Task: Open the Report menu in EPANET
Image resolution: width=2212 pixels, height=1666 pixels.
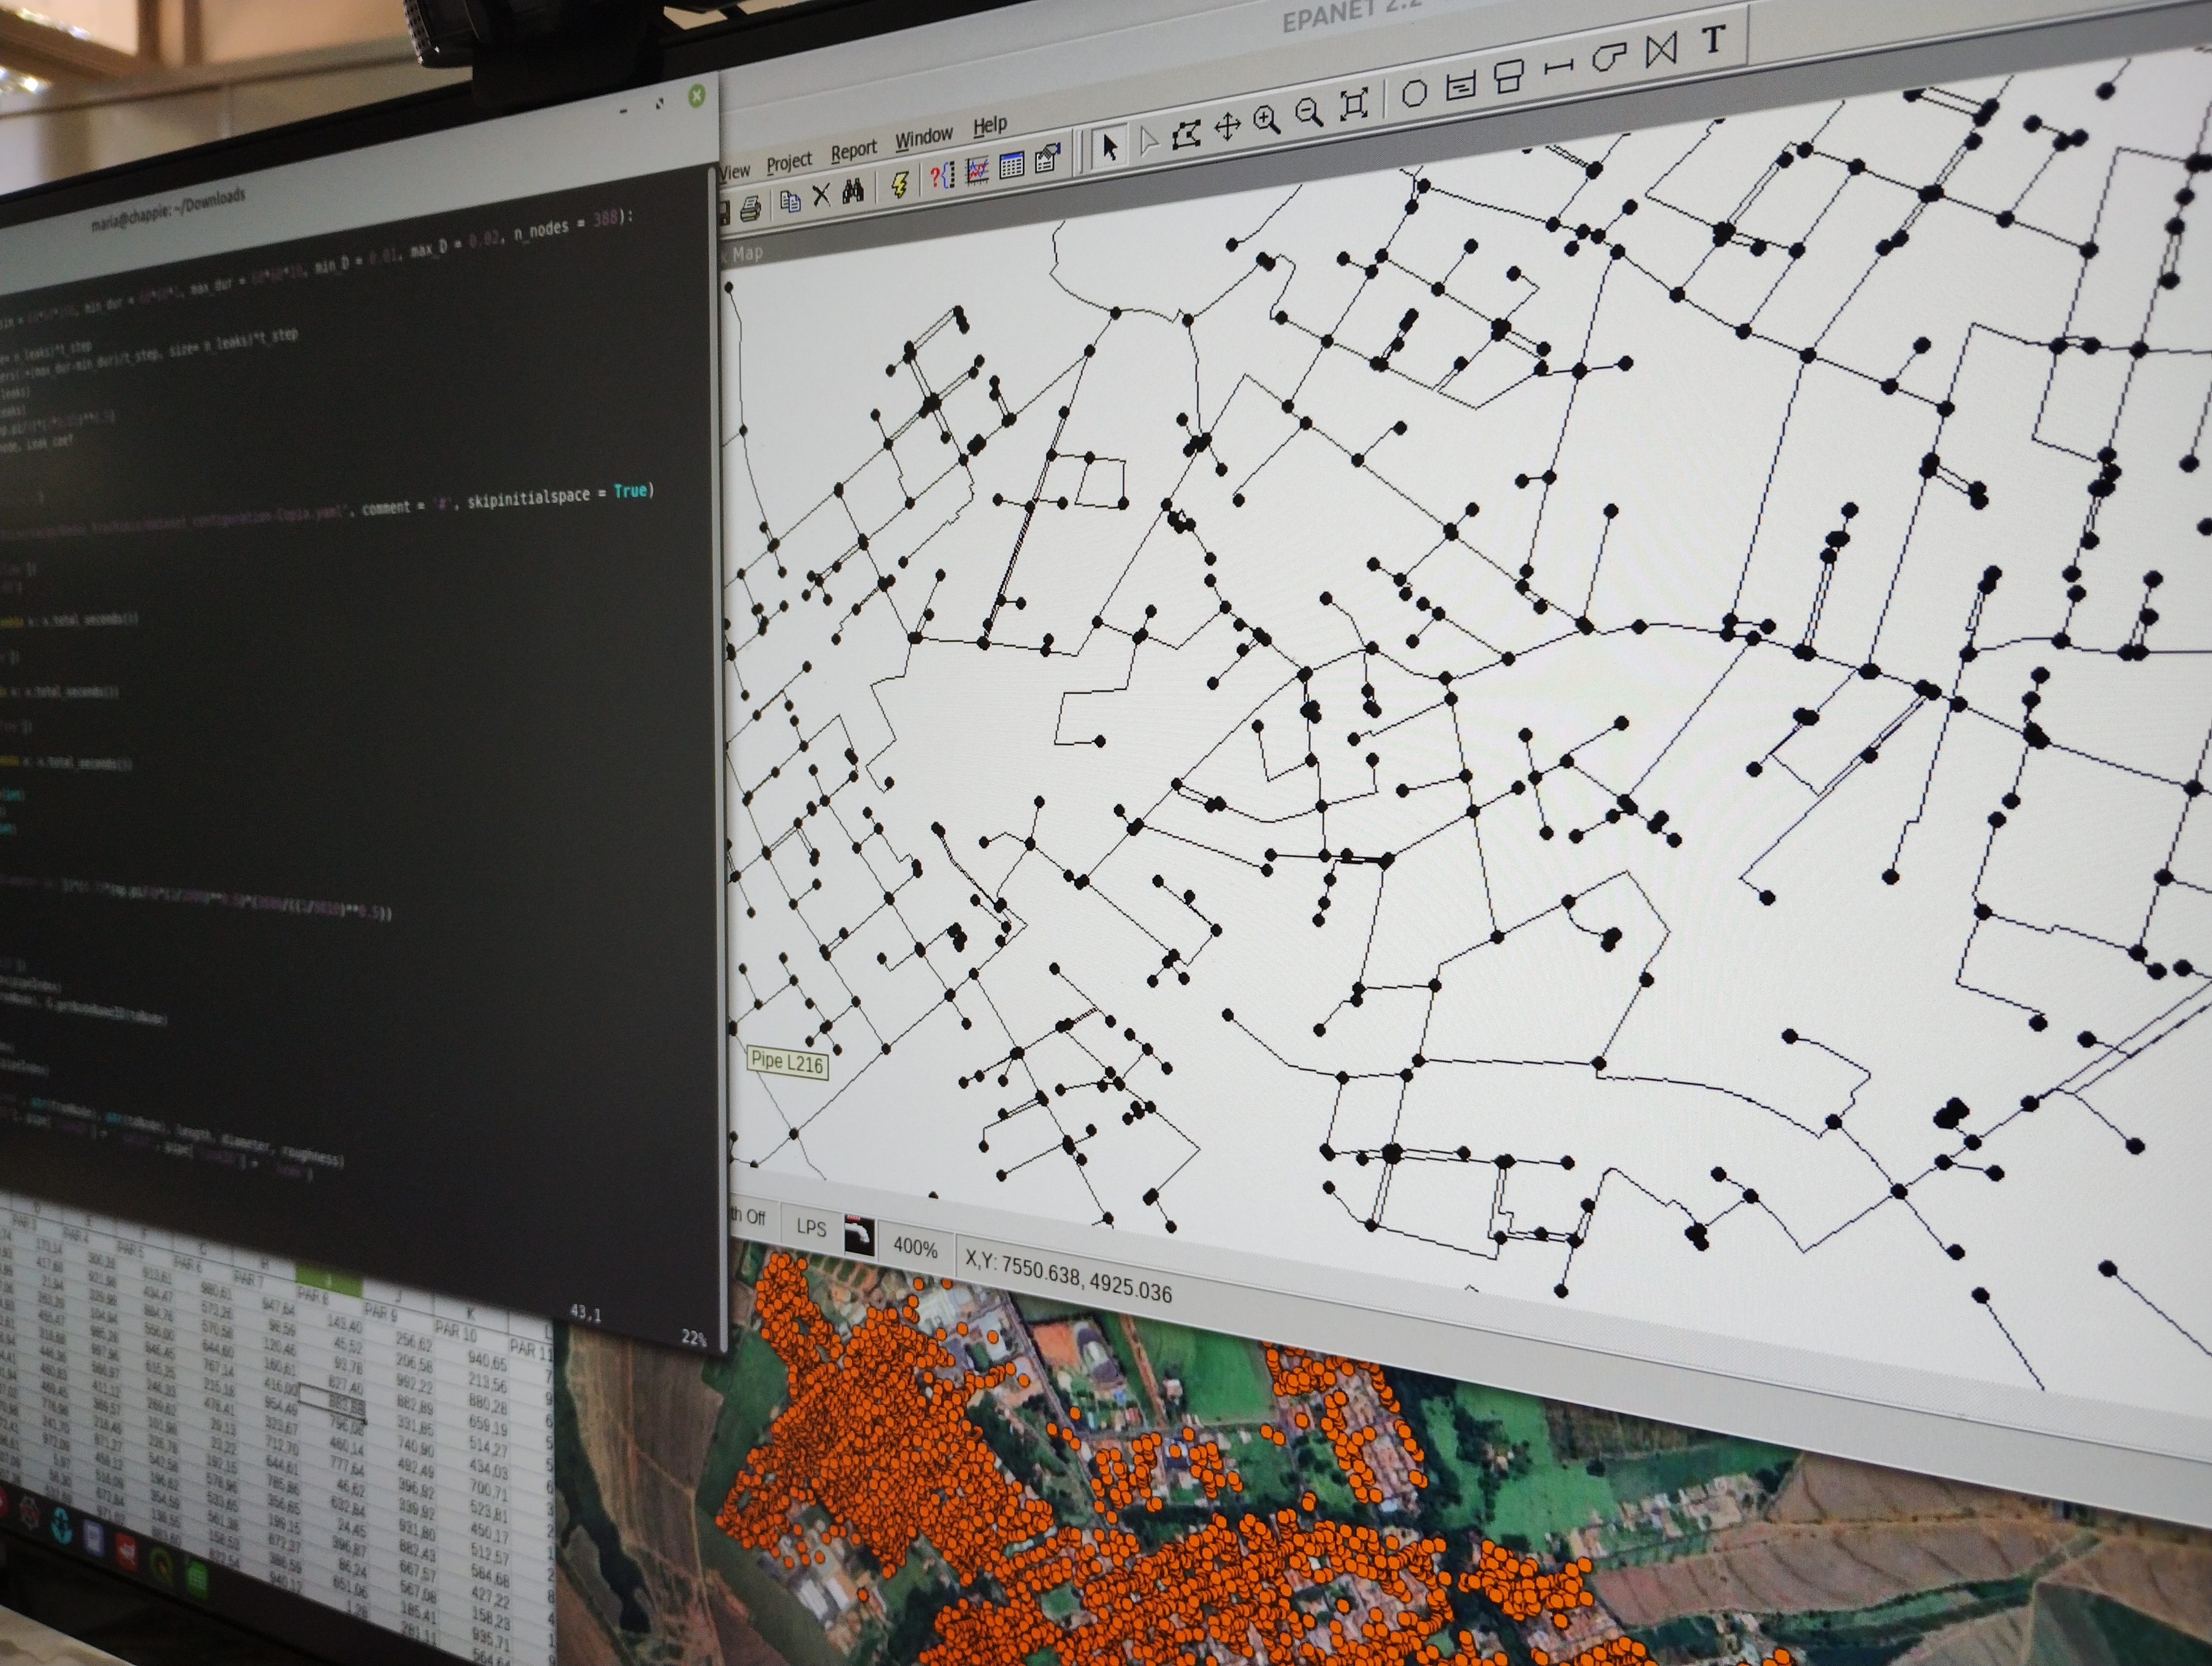Action: pos(853,150)
